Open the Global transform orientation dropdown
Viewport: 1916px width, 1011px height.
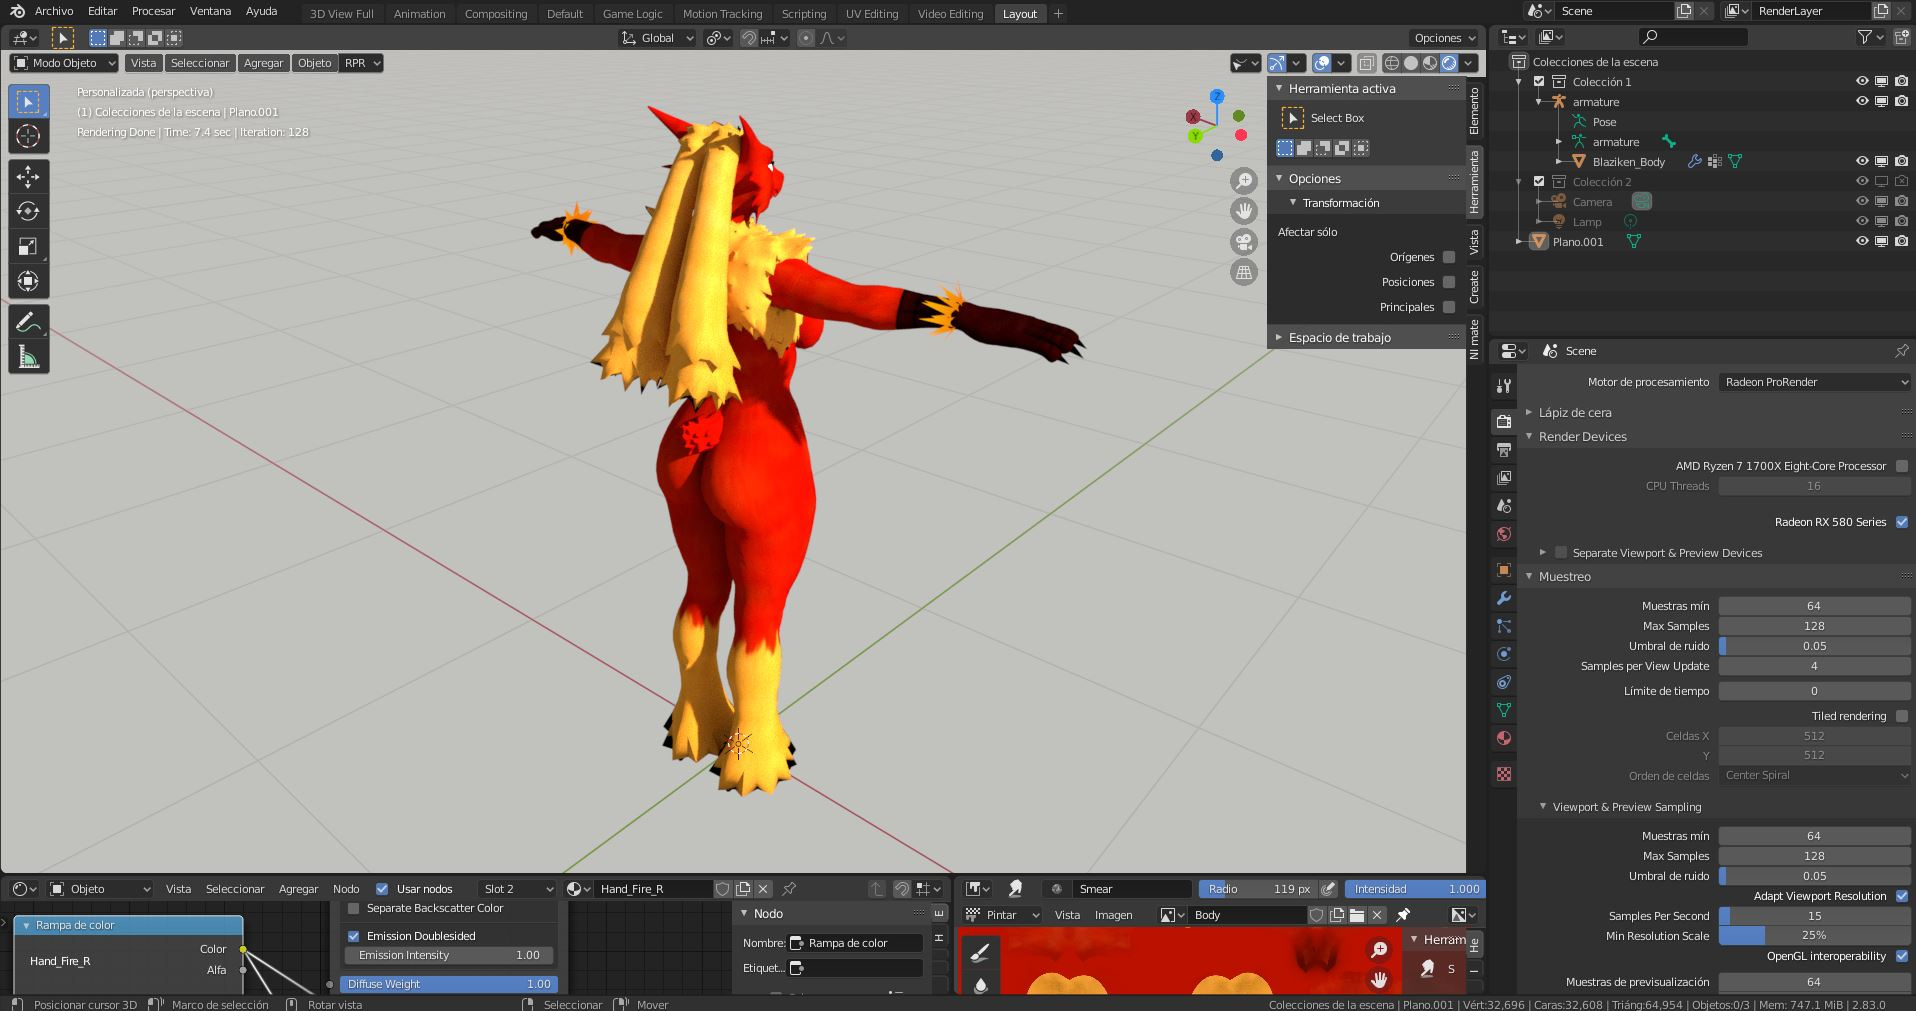[657, 38]
